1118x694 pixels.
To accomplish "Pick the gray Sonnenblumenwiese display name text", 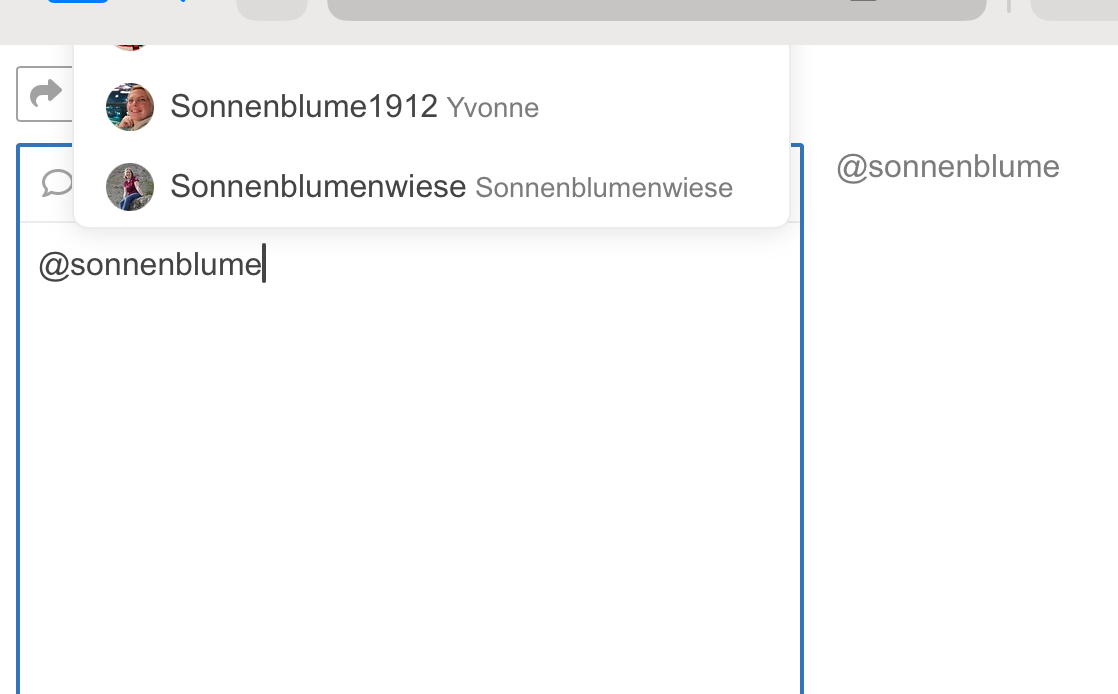I will pos(604,188).
